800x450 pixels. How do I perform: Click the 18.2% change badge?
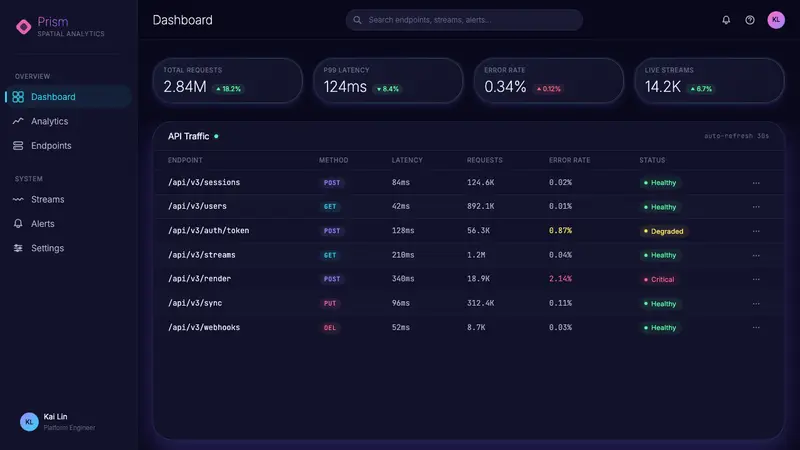pyautogui.click(x=228, y=89)
